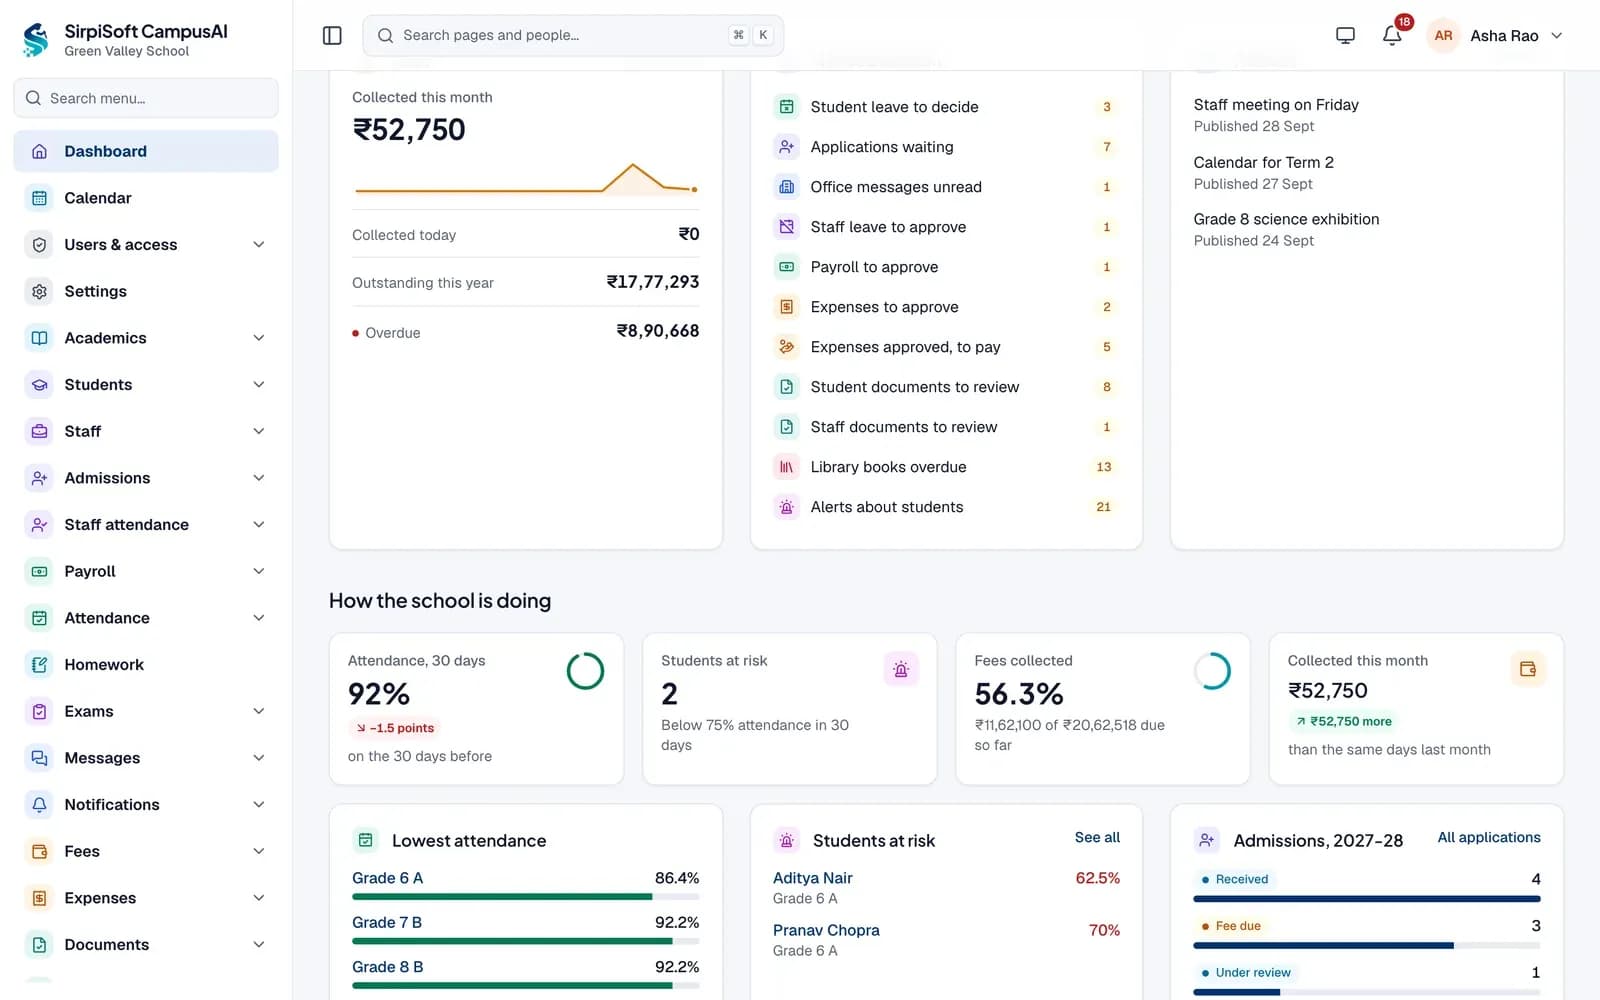Click the Search menu input in sidebar
This screenshot has height=1000, width=1600.
(146, 98)
